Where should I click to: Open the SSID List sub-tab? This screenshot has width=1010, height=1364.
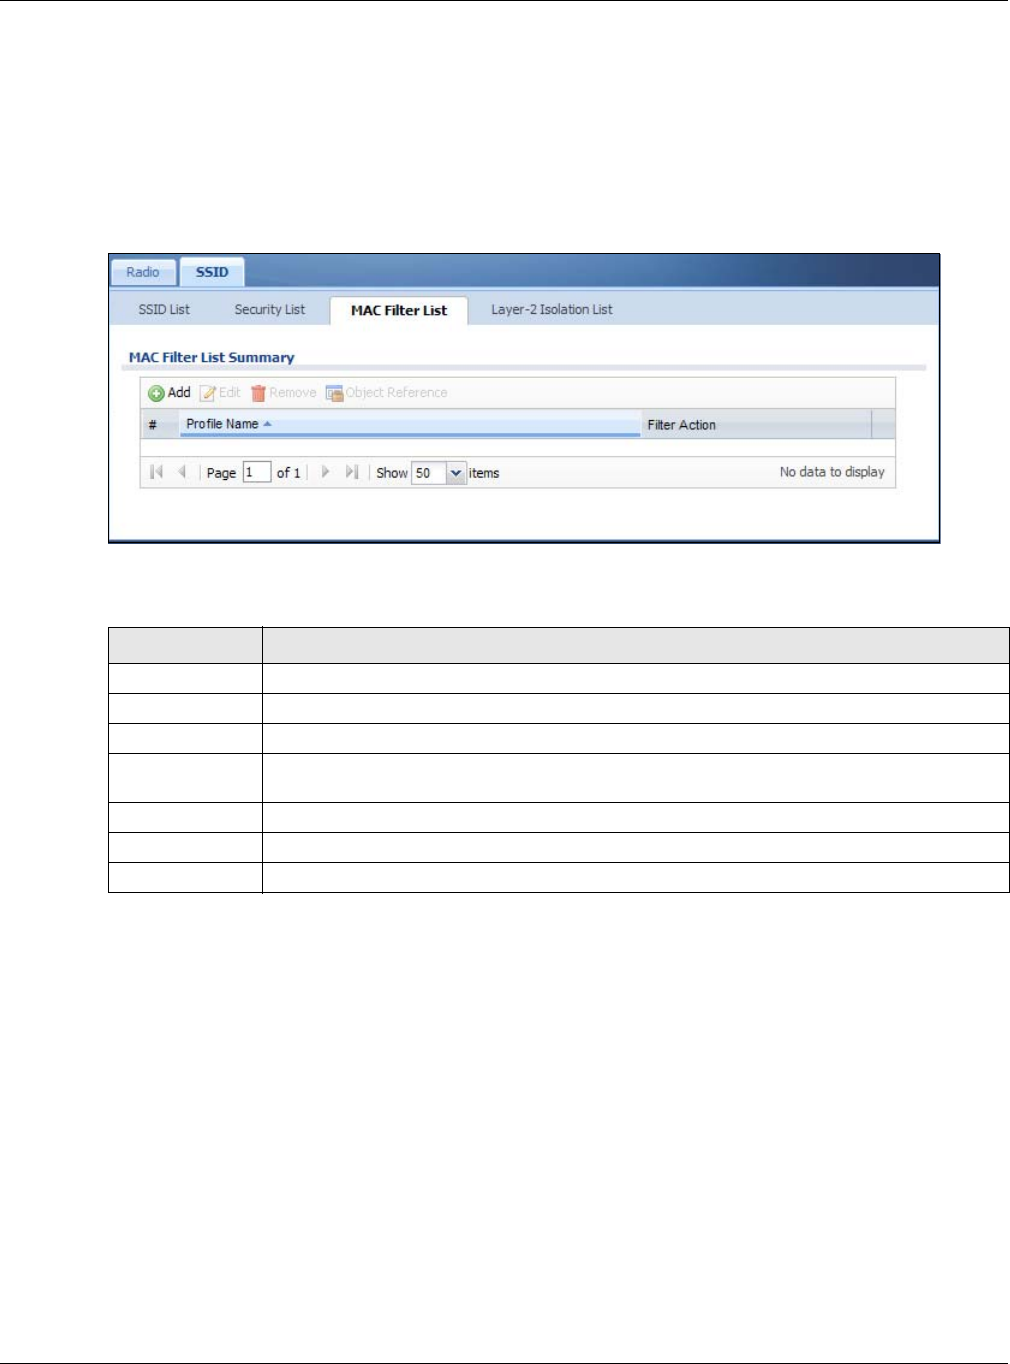click(x=164, y=310)
